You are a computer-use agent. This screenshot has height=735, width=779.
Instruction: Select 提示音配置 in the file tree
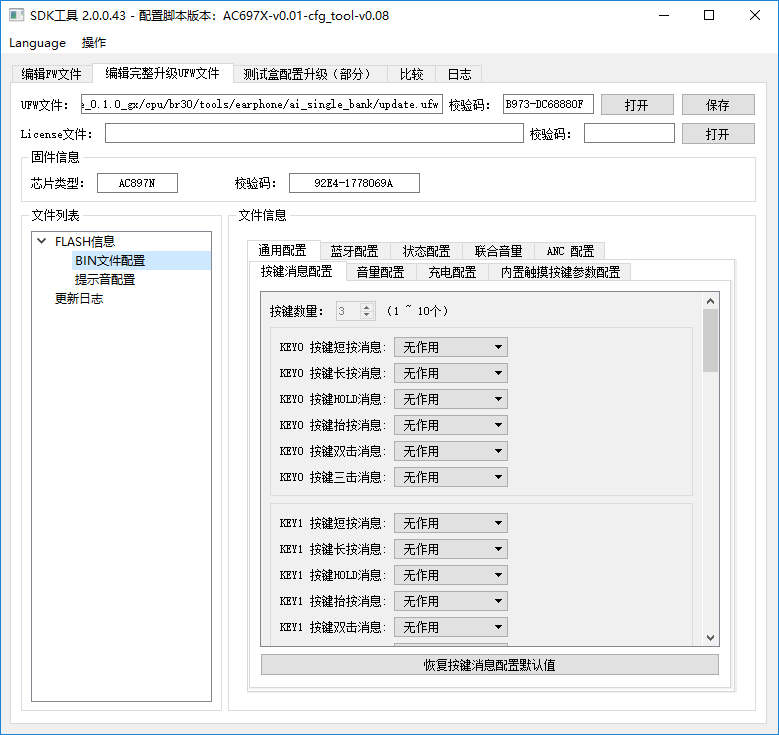[105, 279]
